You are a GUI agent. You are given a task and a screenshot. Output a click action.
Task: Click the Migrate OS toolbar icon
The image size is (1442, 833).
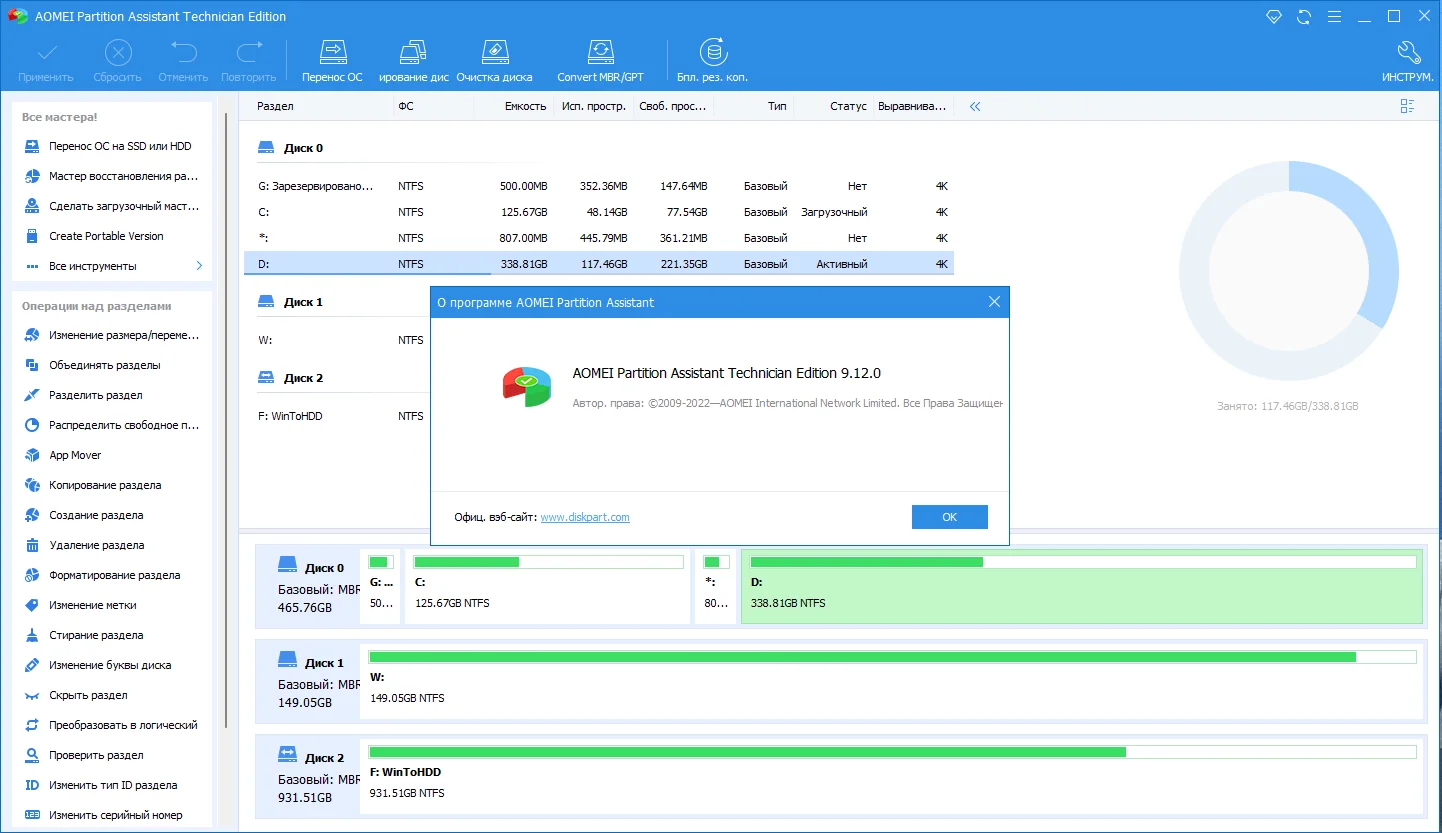(x=332, y=52)
